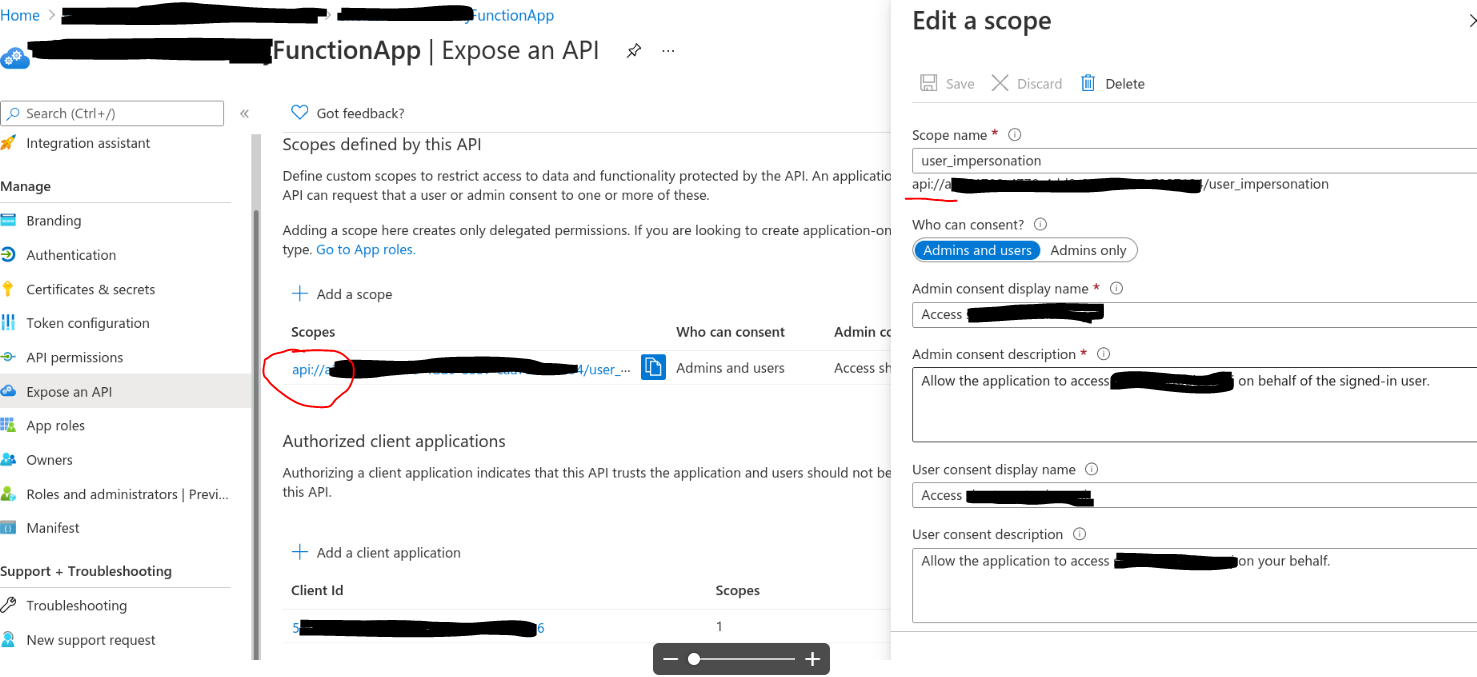The height and width of the screenshot is (677, 1477).
Task: Click the Delete label in the scope toolbar
Action: pos(1125,84)
